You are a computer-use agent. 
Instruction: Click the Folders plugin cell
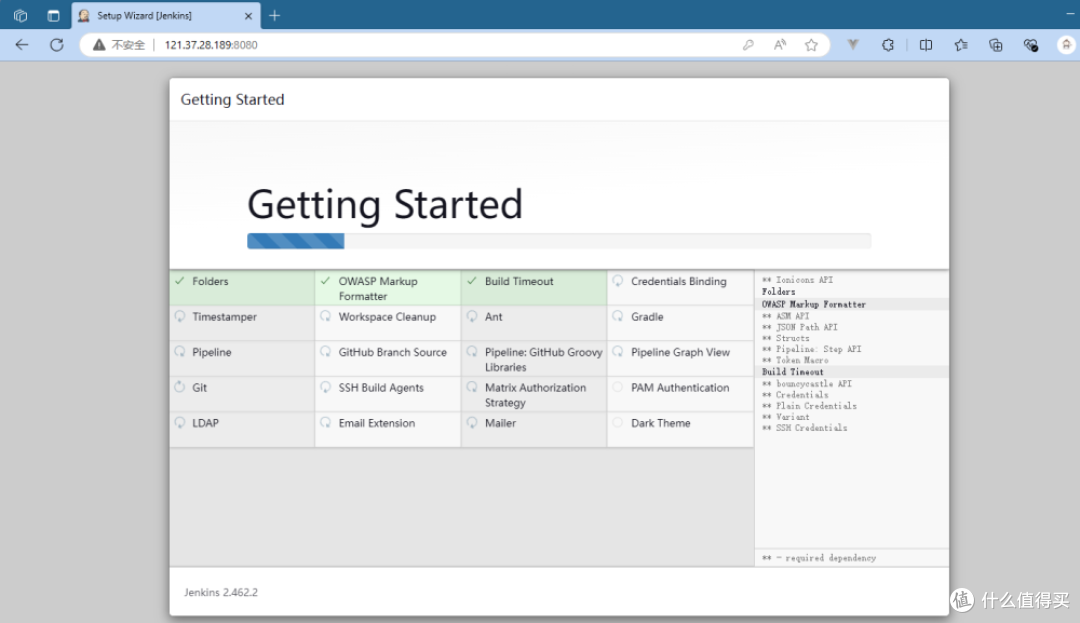tap(242, 288)
